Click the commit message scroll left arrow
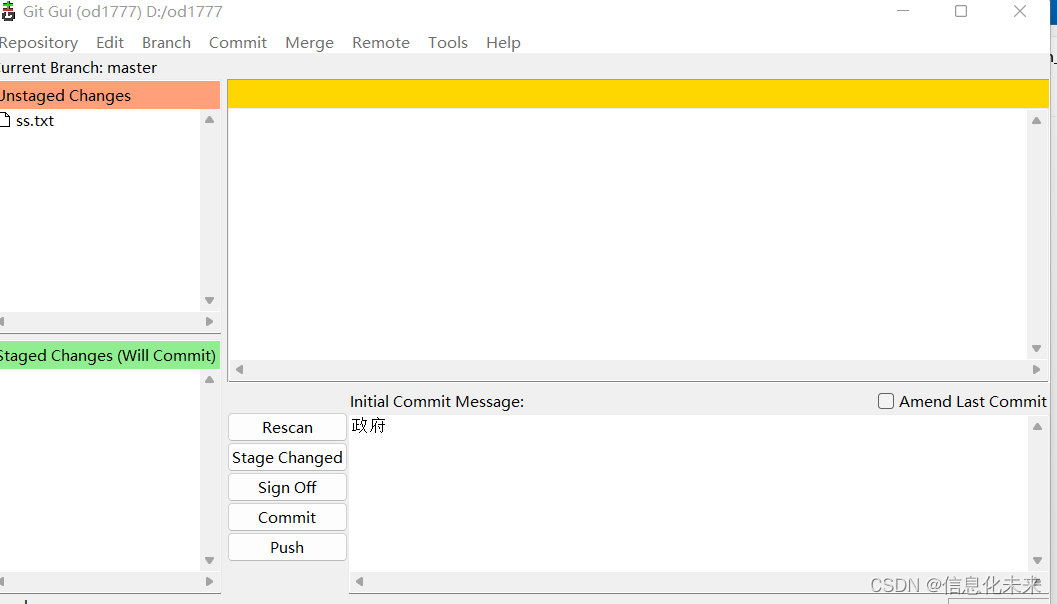Image resolution: width=1057 pixels, height=604 pixels. click(x=359, y=581)
